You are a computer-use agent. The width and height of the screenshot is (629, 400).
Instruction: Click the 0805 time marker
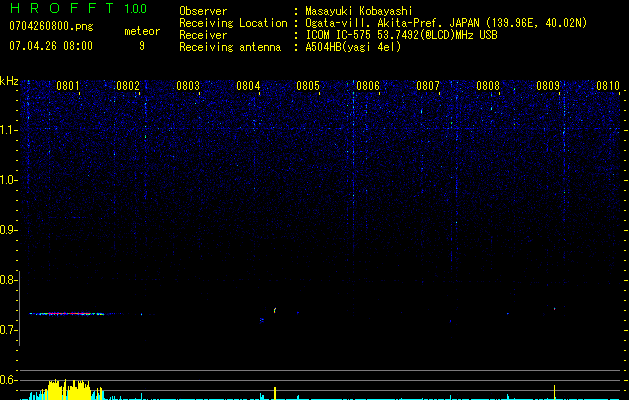click(308, 86)
